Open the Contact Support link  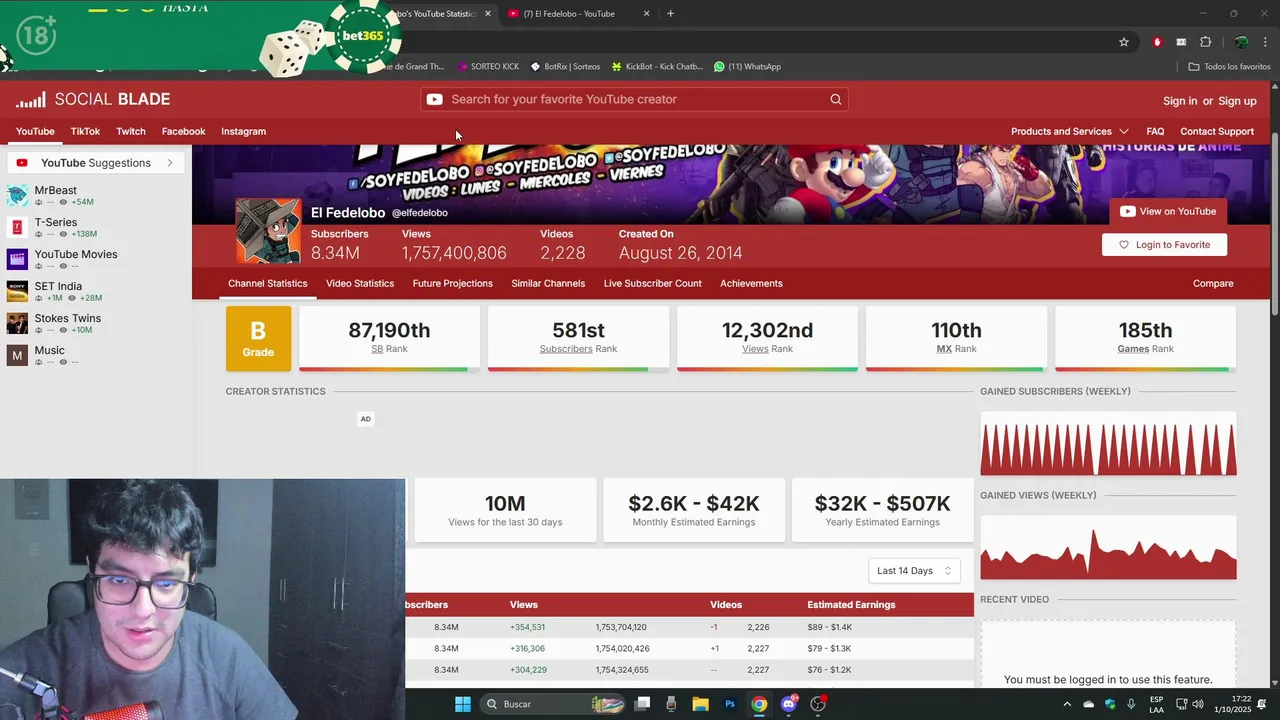coord(1217,131)
